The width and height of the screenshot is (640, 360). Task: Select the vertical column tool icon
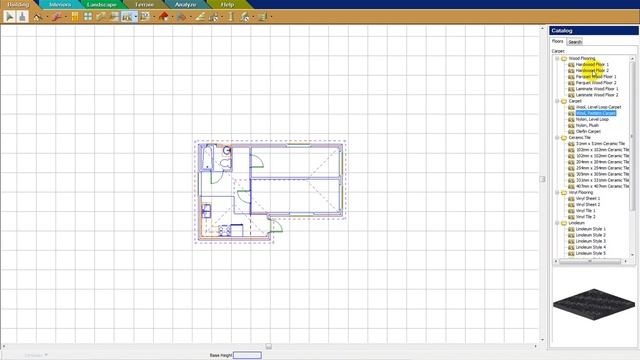coord(230,17)
